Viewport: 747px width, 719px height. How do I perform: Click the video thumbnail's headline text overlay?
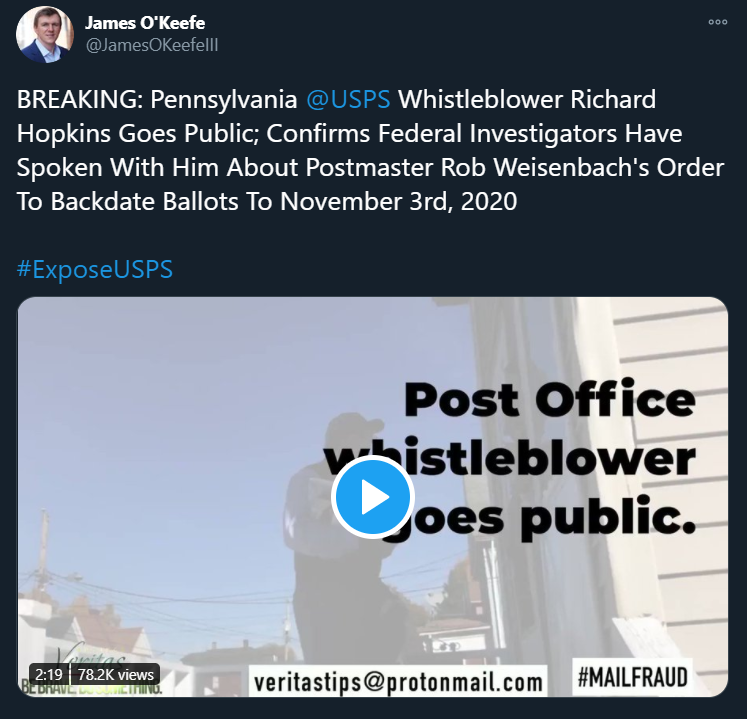click(510, 459)
